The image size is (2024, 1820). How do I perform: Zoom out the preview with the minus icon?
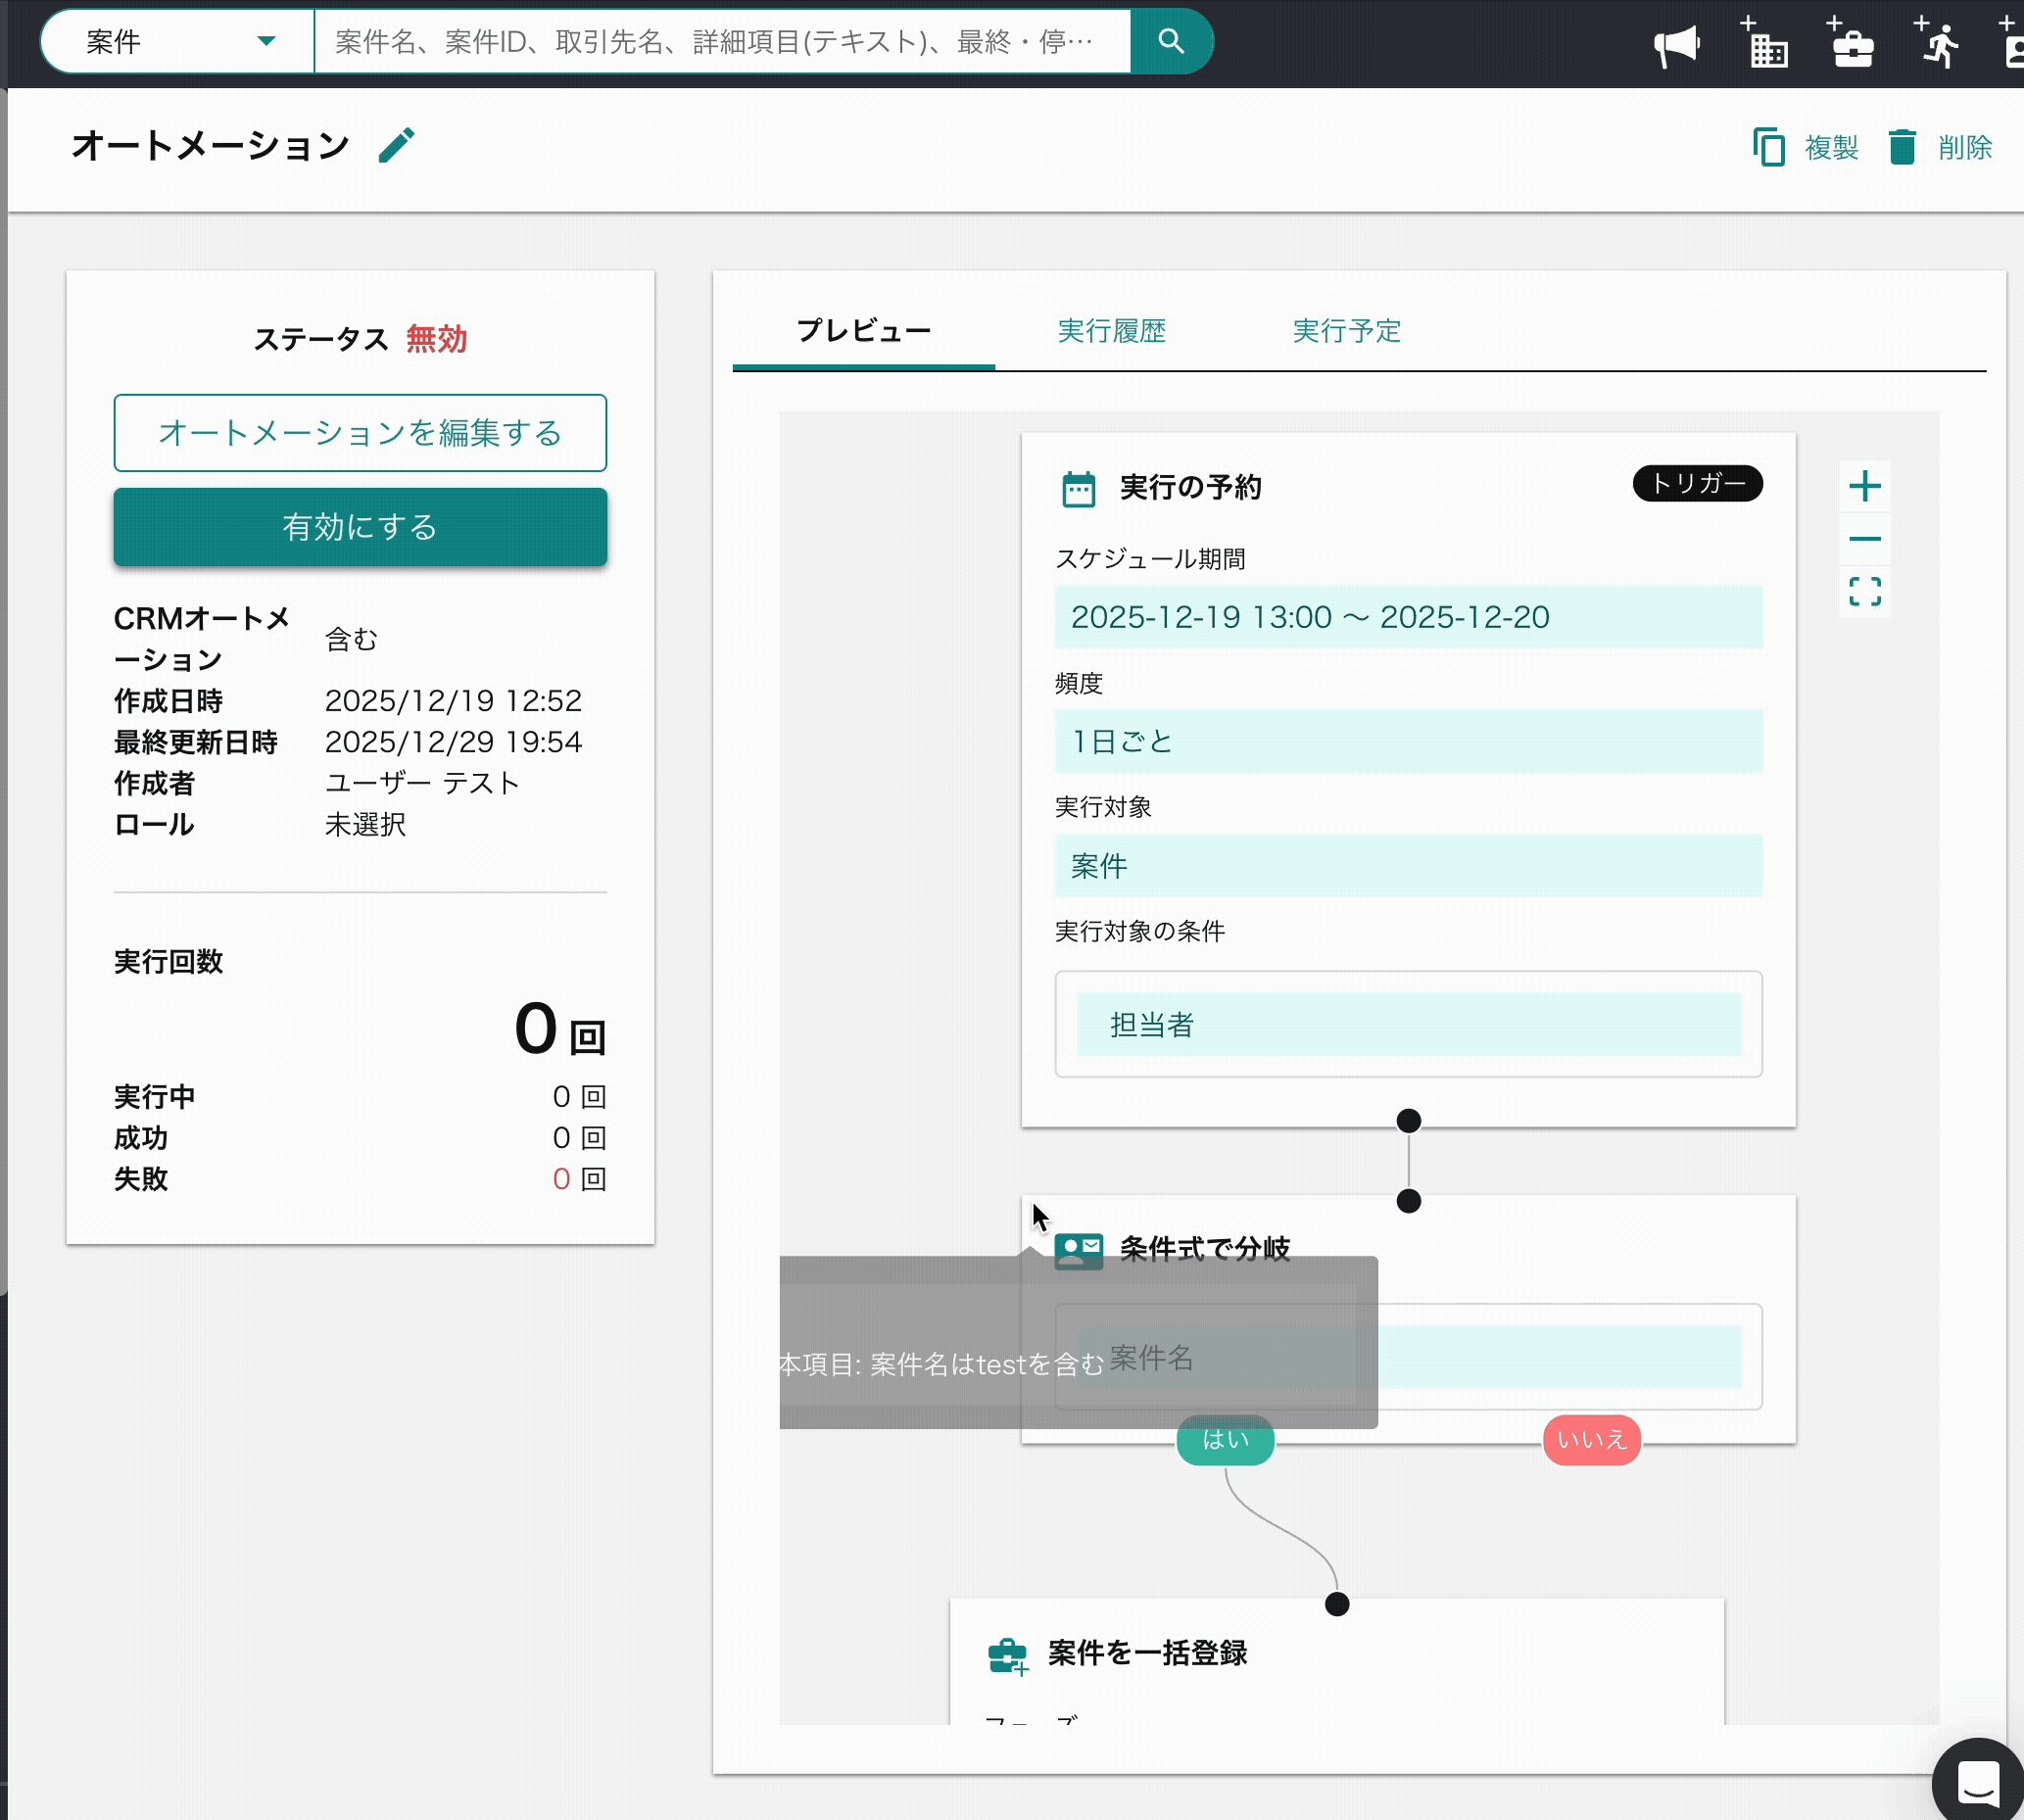click(x=1864, y=540)
